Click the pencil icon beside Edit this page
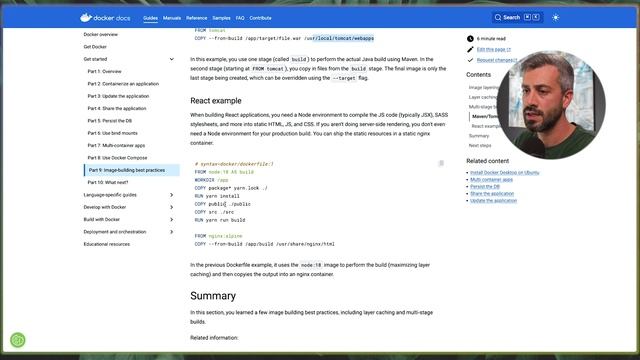Screen dimensions: 640x360 pyautogui.click(x=470, y=49)
